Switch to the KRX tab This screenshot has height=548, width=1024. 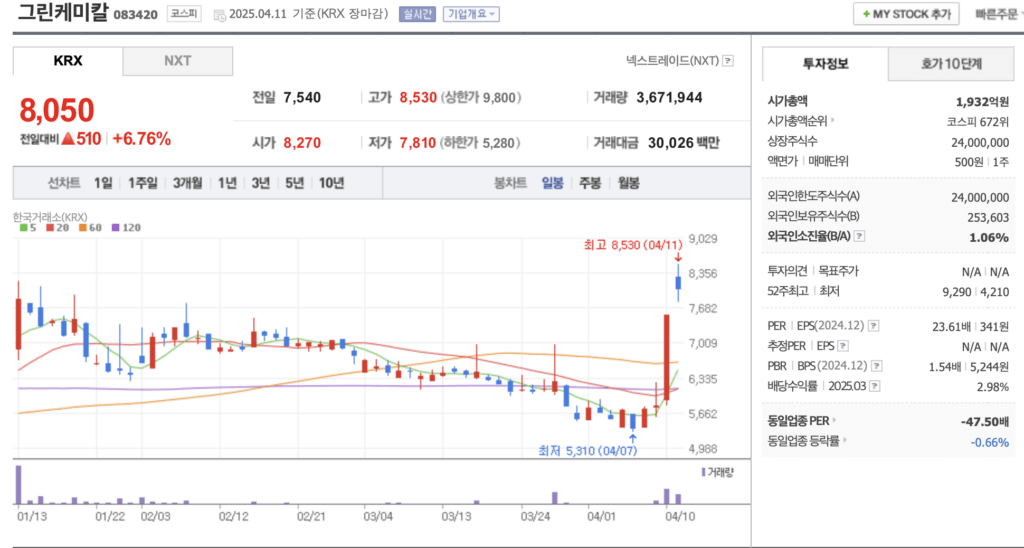(x=68, y=61)
